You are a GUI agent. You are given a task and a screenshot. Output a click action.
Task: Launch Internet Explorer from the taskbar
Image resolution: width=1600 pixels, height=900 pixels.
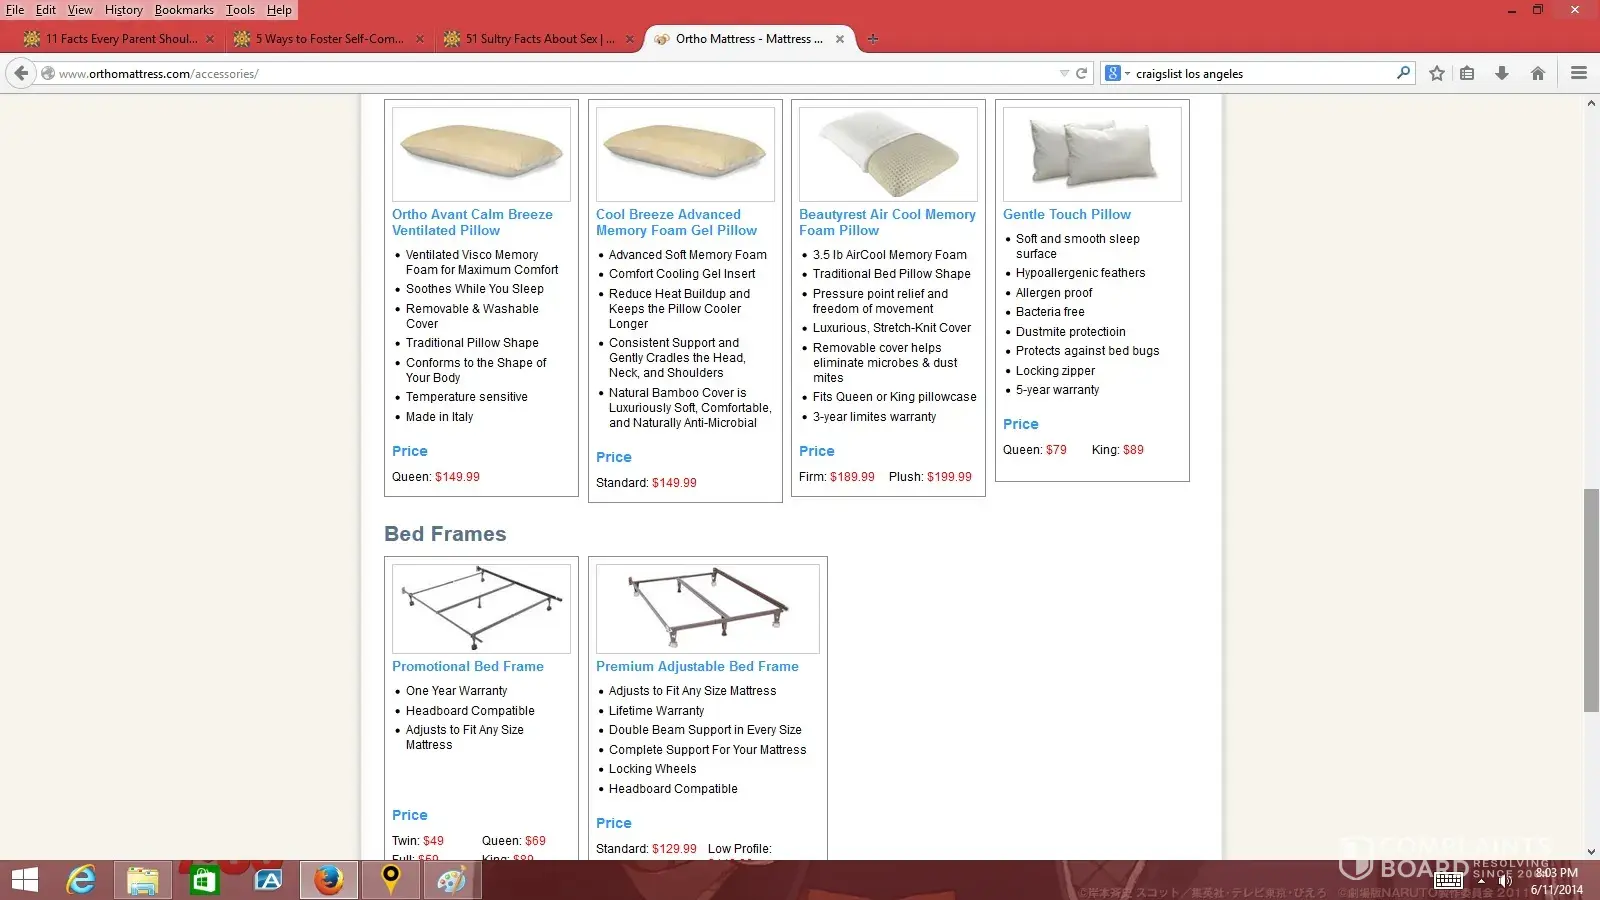click(x=81, y=880)
